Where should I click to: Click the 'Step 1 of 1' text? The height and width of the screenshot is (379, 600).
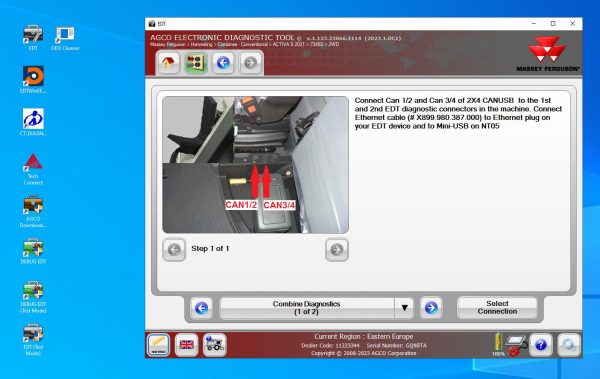point(210,249)
